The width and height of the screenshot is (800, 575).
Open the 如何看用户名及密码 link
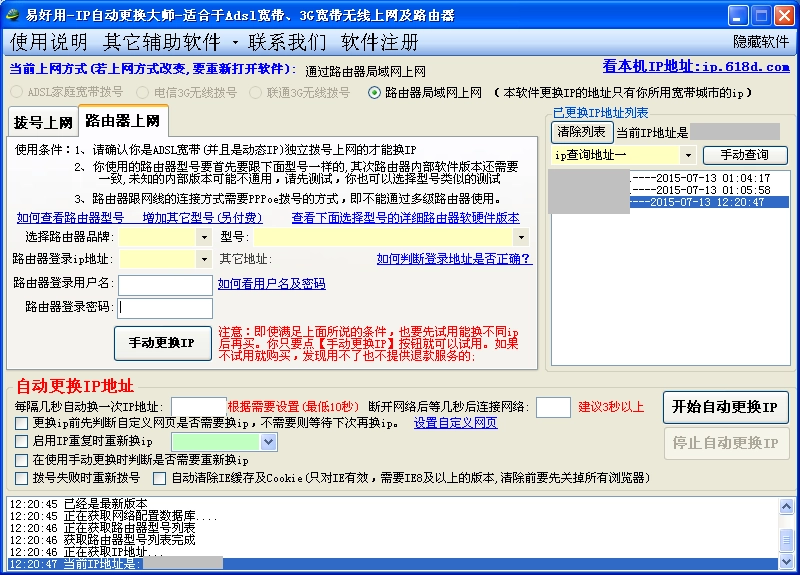pyautogui.click(x=271, y=284)
